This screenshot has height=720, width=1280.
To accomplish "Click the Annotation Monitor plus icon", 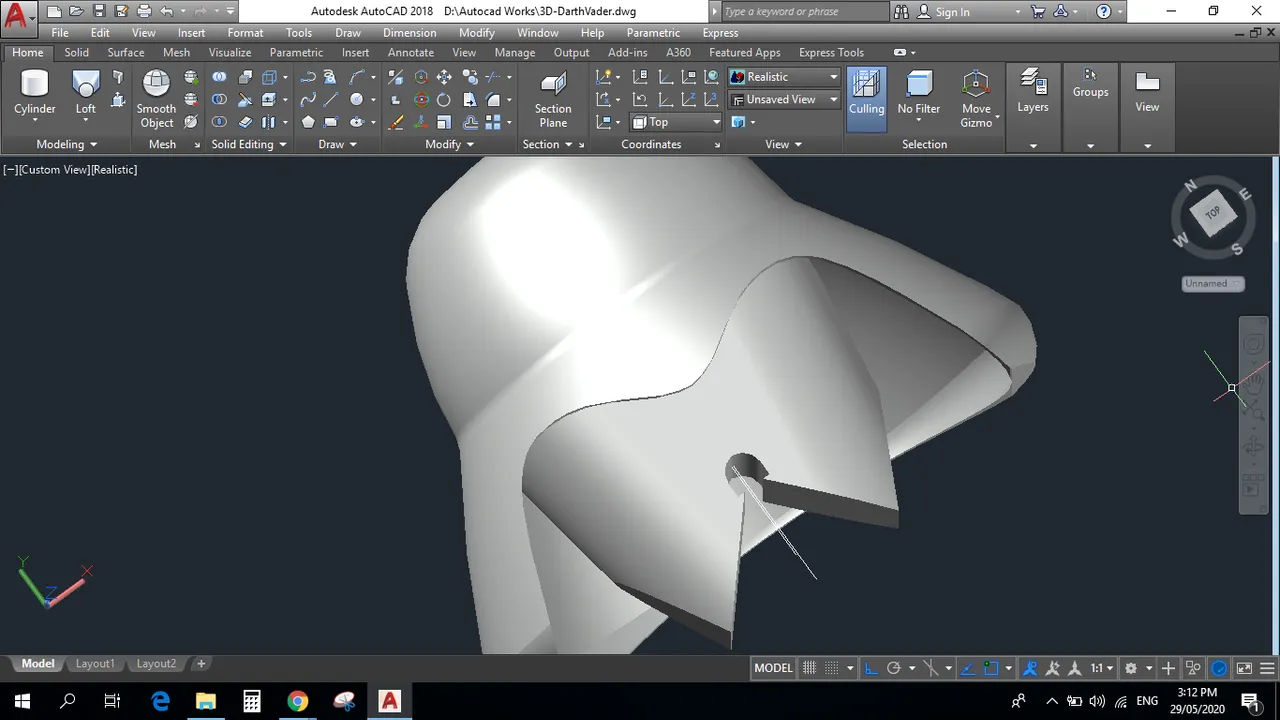I will 1168,668.
